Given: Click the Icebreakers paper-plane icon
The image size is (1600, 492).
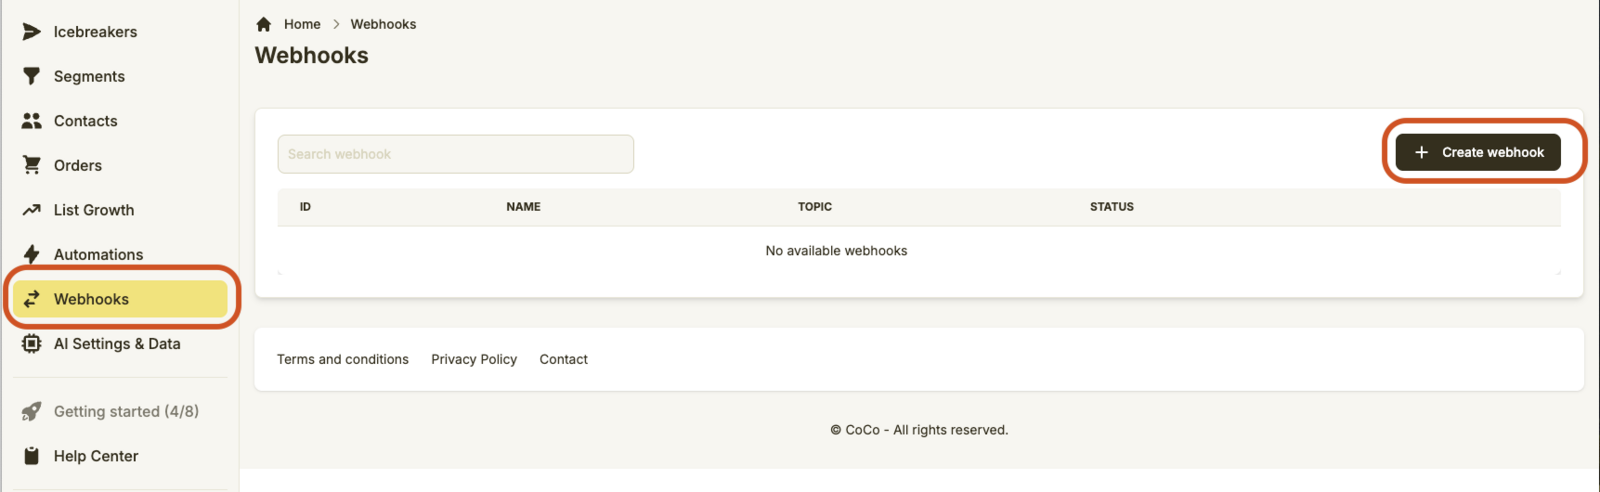Looking at the screenshot, I should pyautogui.click(x=32, y=32).
